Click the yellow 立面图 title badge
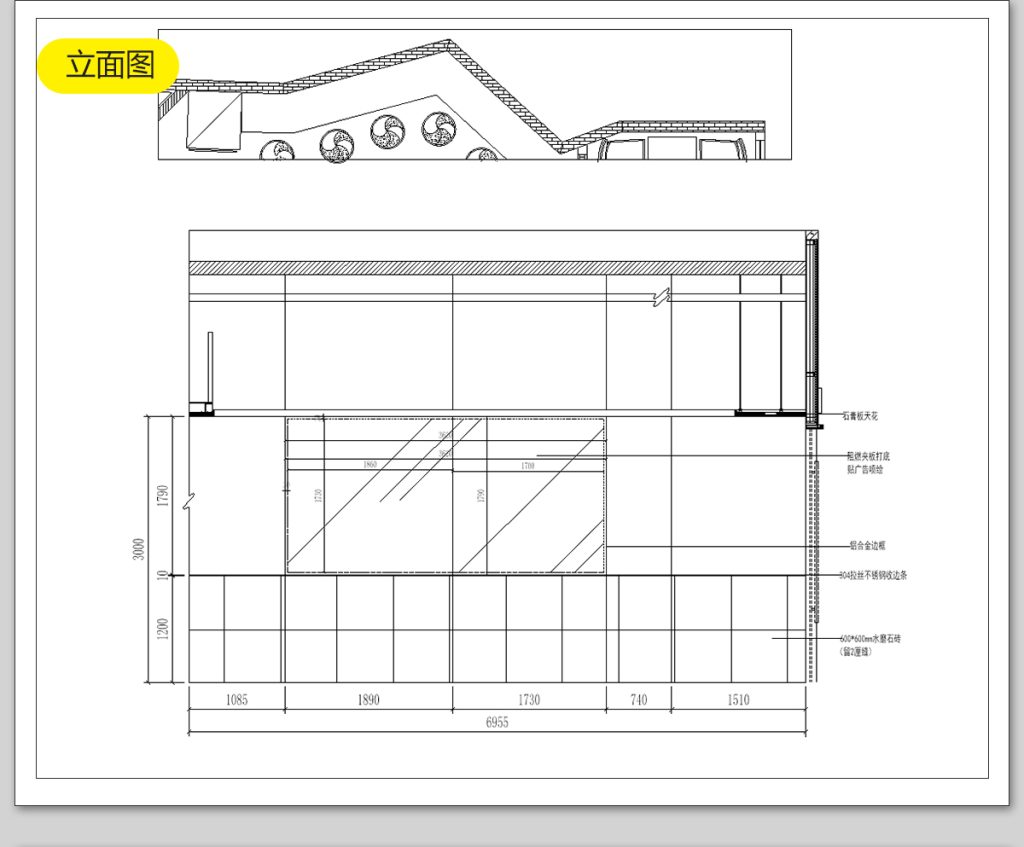 click(108, 65)
